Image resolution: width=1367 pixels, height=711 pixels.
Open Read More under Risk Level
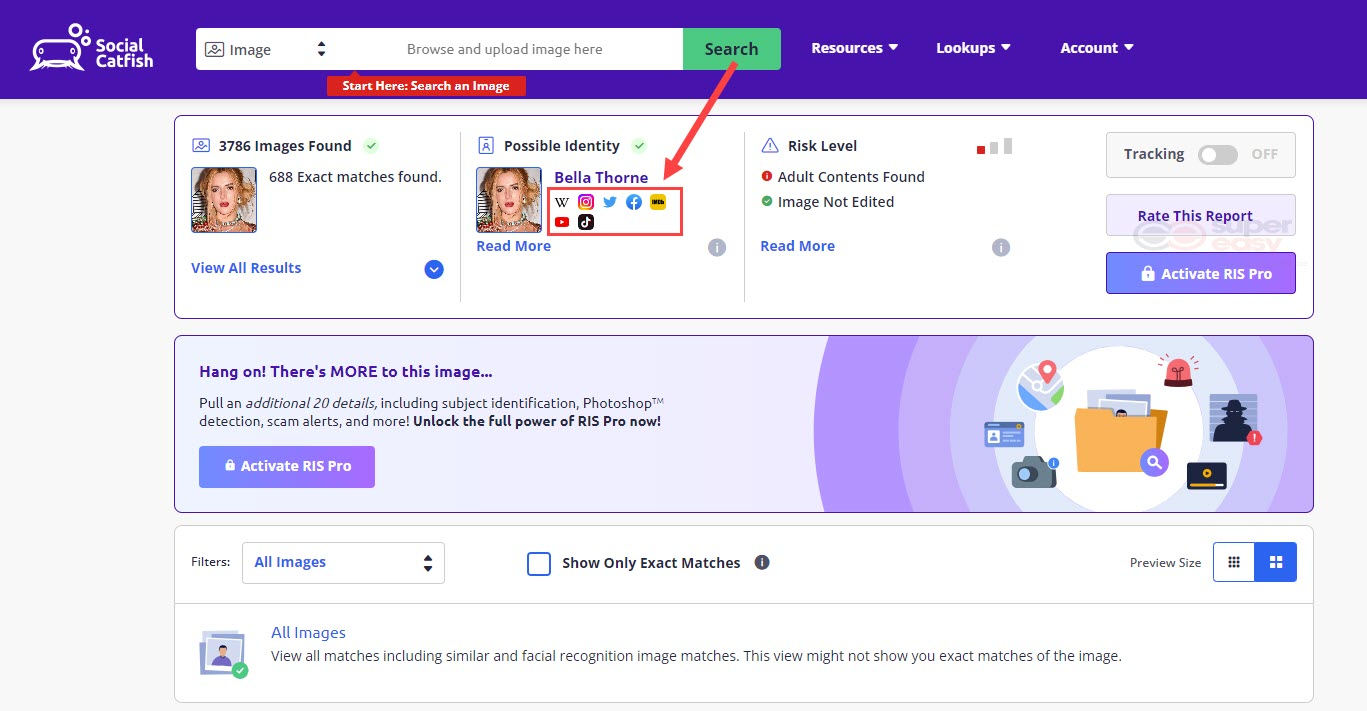[798, 246]
